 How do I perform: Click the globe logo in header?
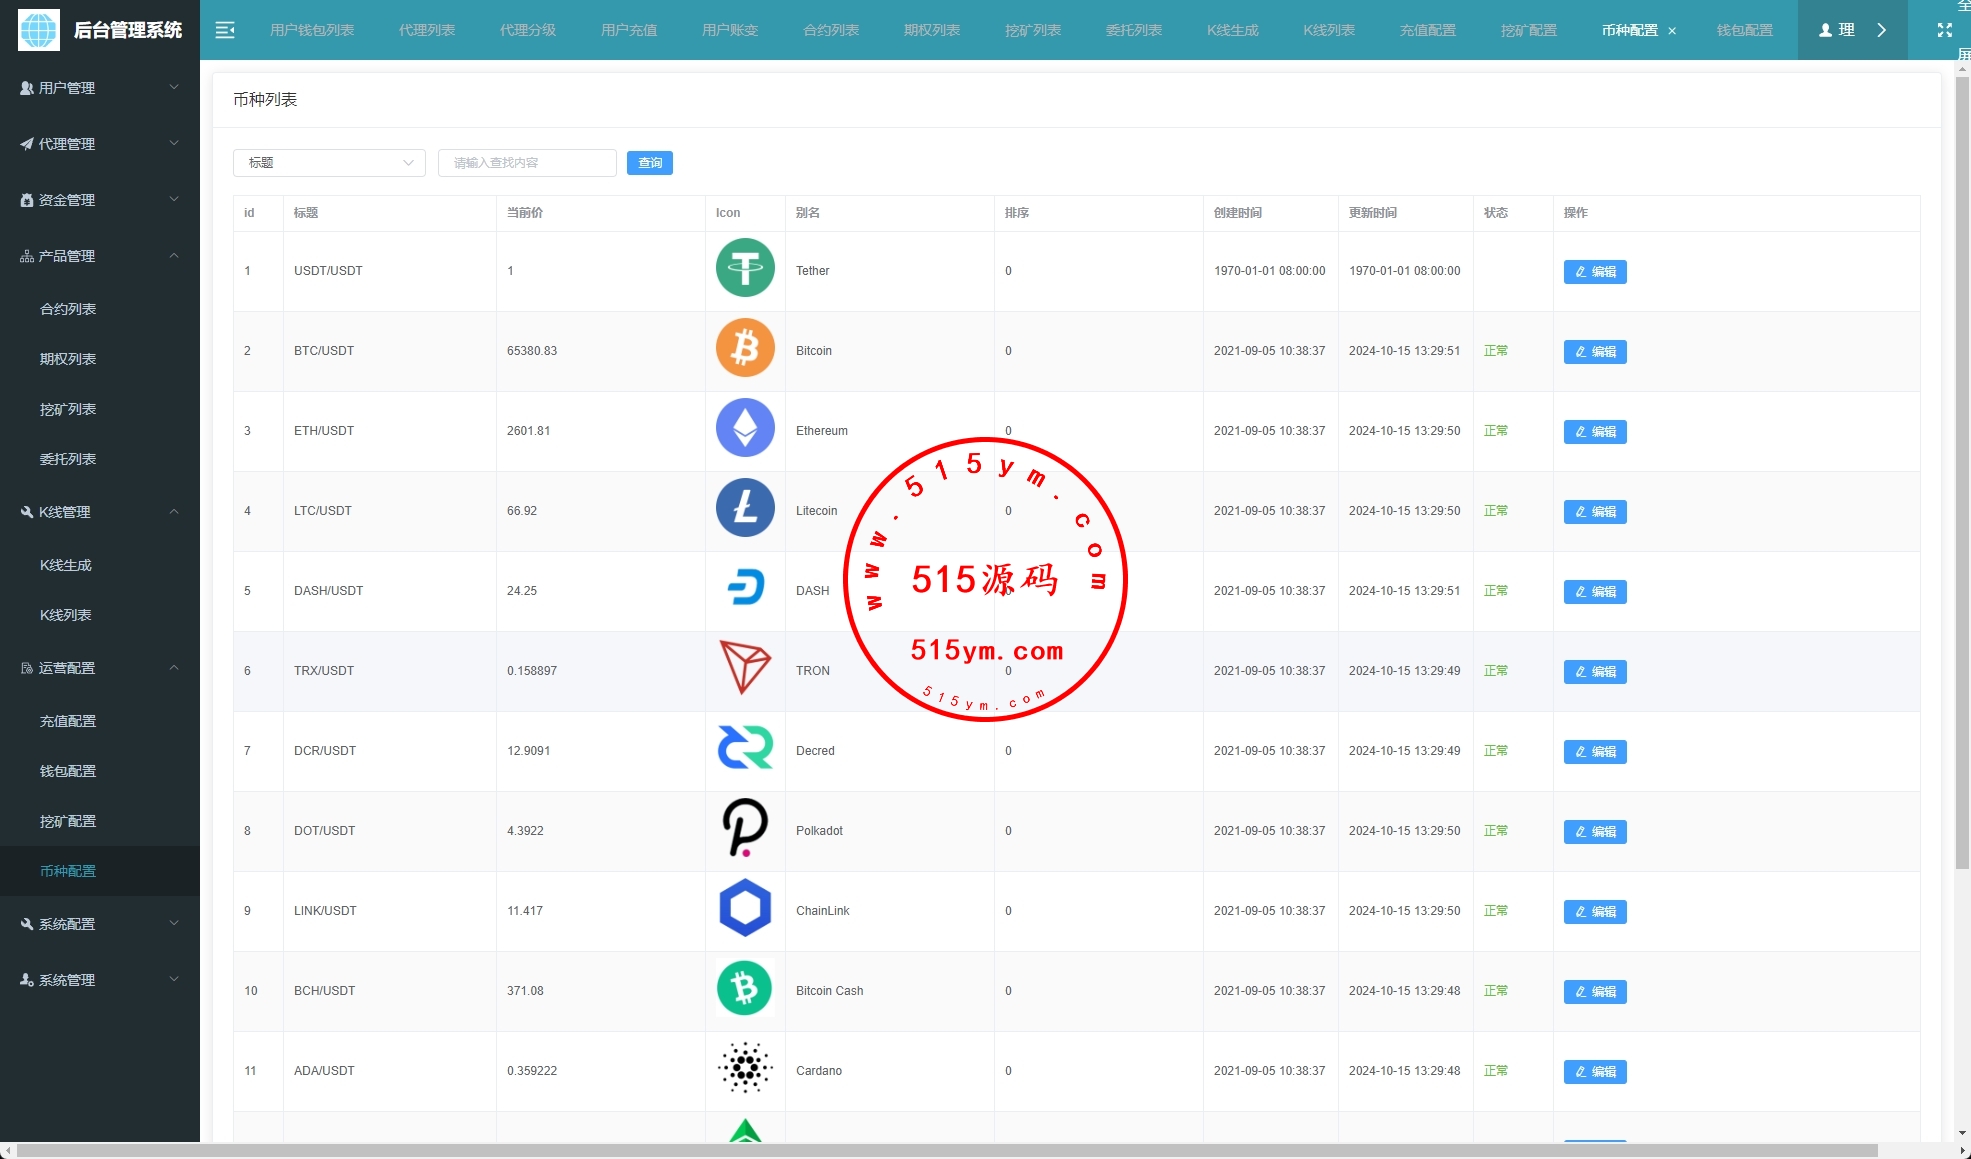(39, 30)
